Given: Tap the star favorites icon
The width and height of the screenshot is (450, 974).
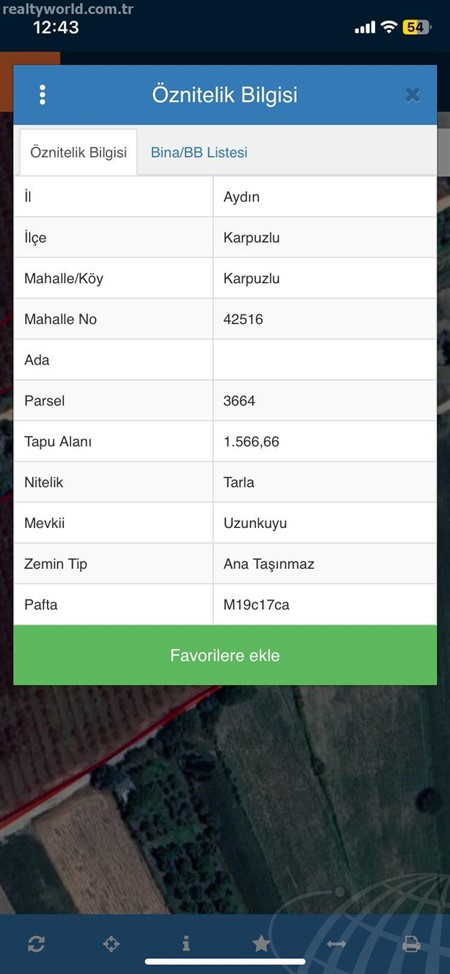Looking at the screenshot, I should [x=261, y=944].
